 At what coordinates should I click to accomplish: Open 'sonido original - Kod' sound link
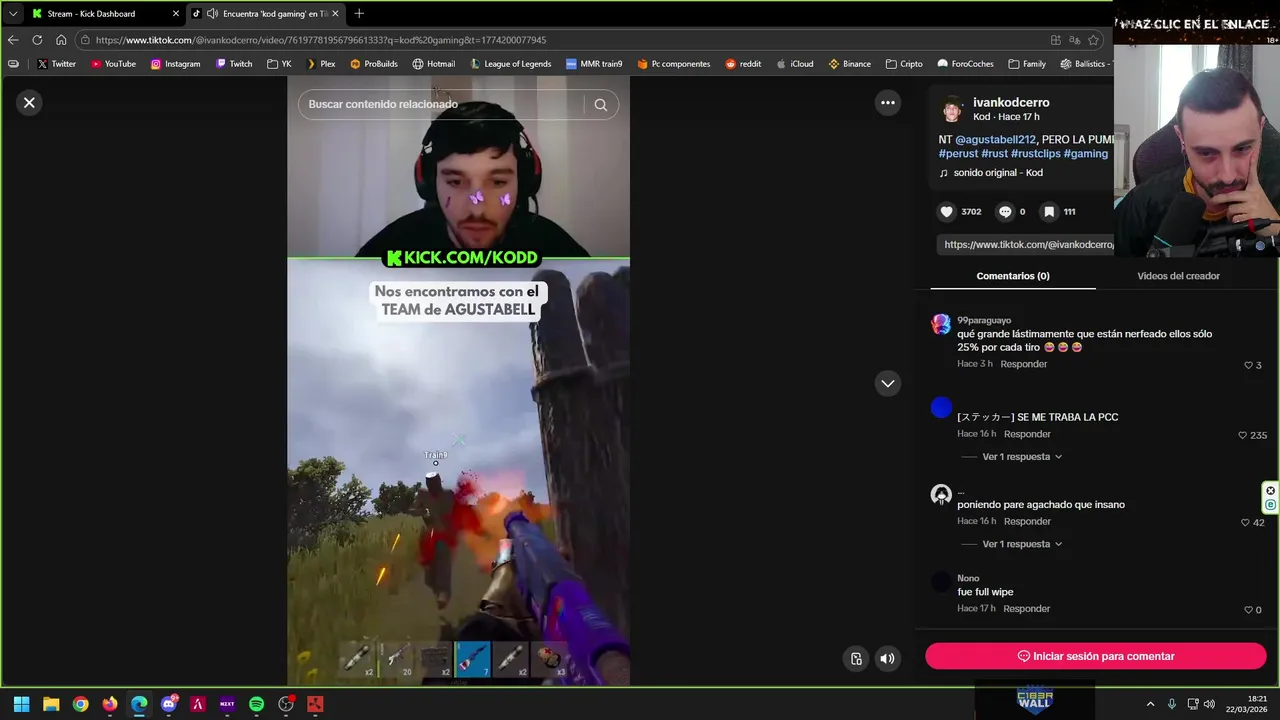pyautogui.click(x=998, y=173)
